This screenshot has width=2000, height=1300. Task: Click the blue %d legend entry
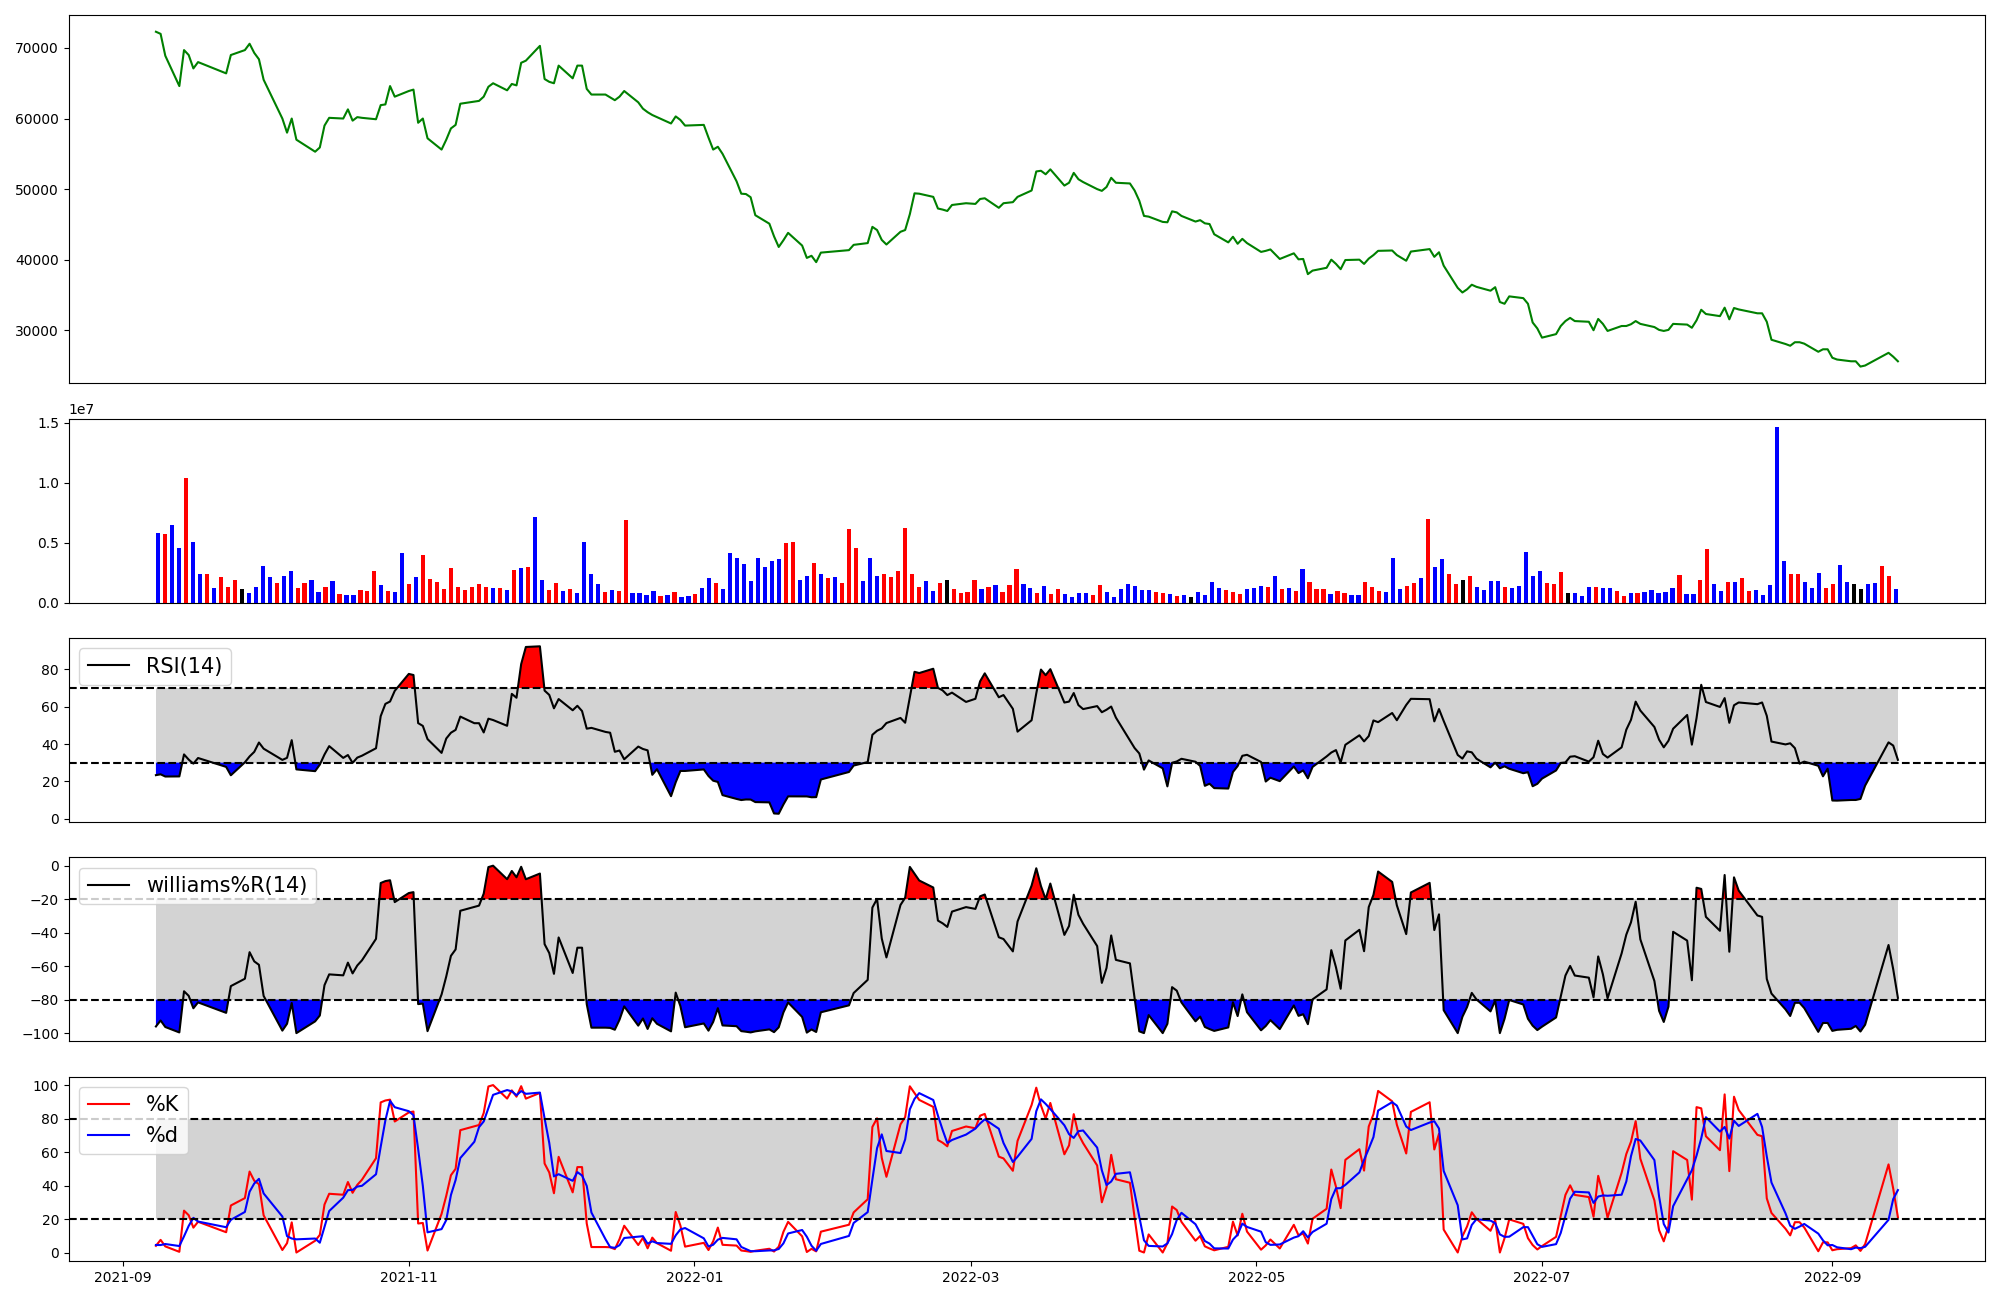pyautogui.click(x=162, y=1135)
